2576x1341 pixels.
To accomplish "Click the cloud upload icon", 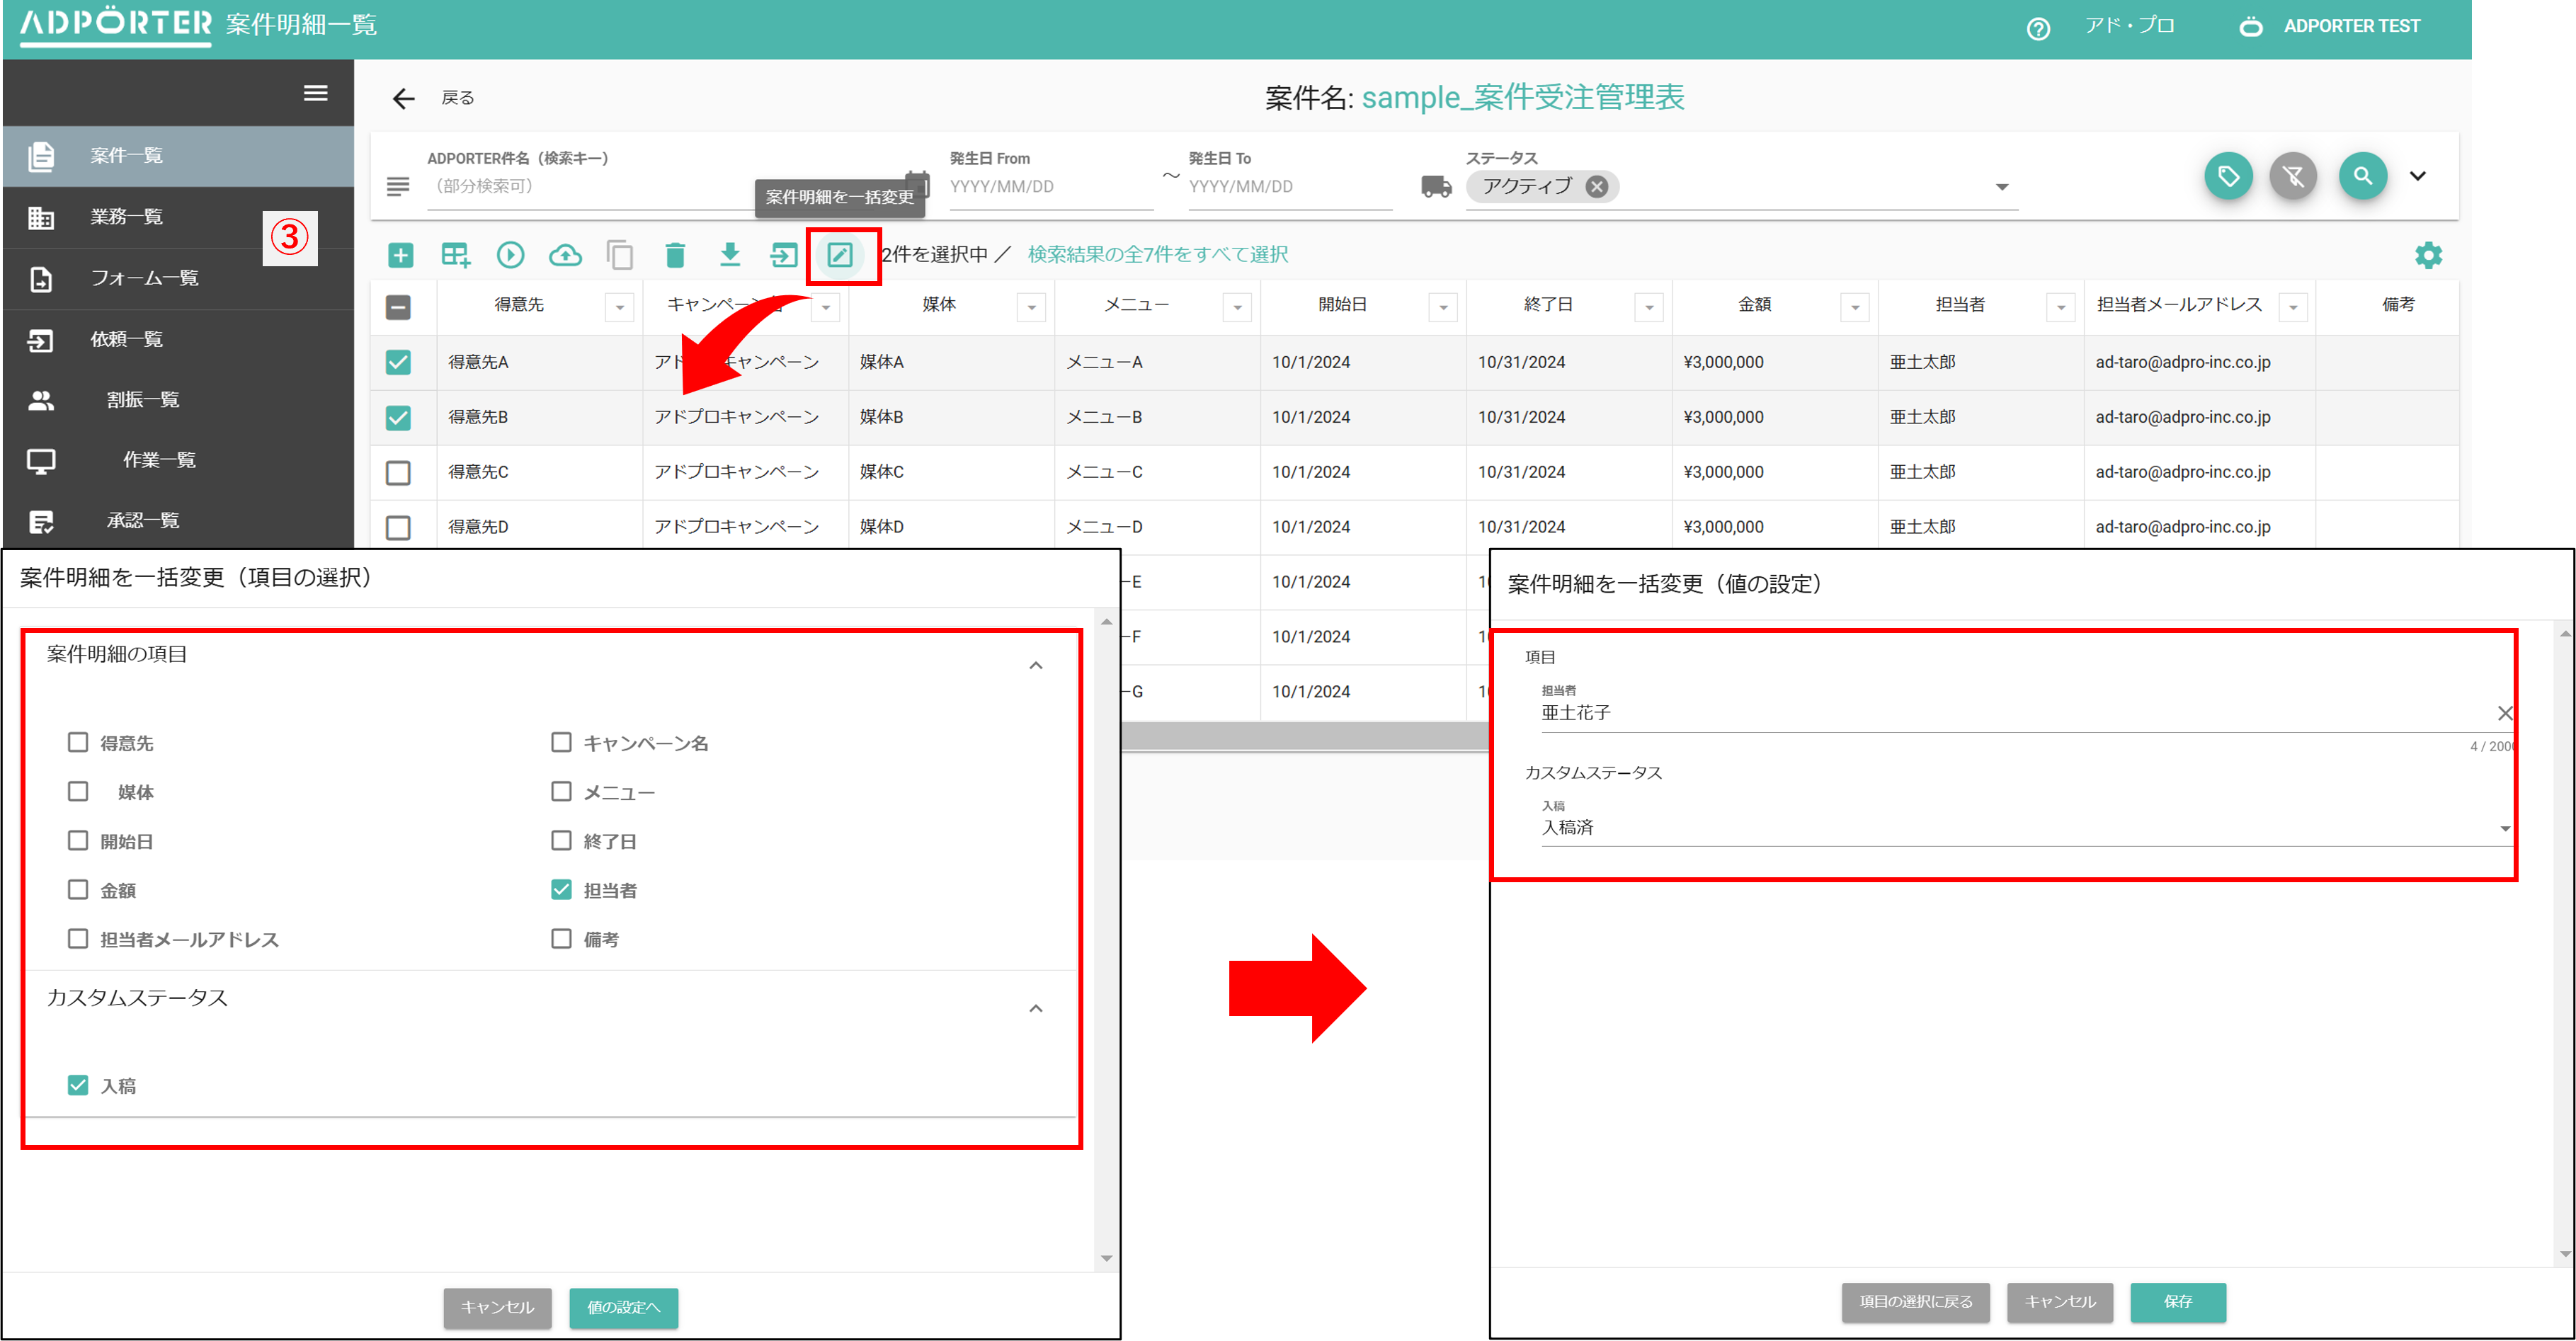I will click(x=565, y=255).
